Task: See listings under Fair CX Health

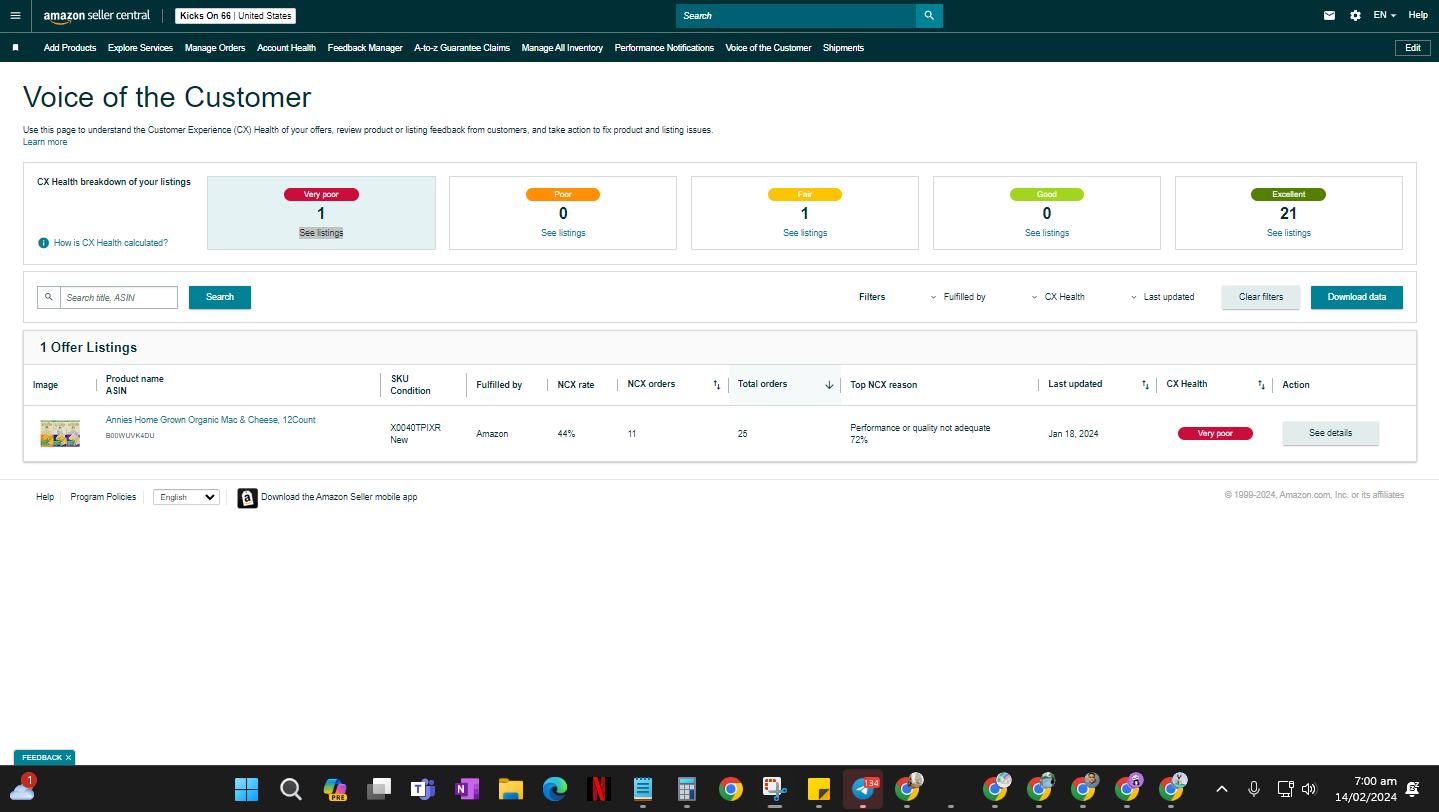Action: pos(805,233)
